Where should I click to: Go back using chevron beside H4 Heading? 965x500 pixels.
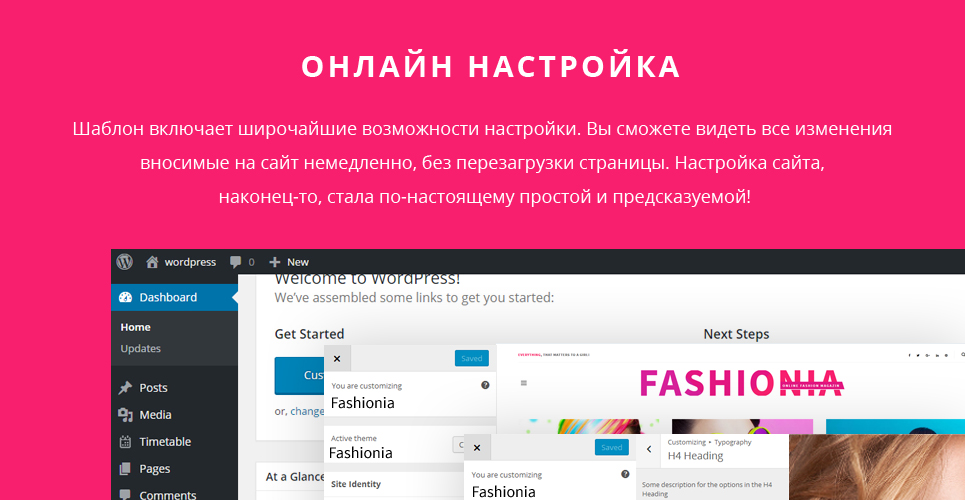click(x=649, y=450)
